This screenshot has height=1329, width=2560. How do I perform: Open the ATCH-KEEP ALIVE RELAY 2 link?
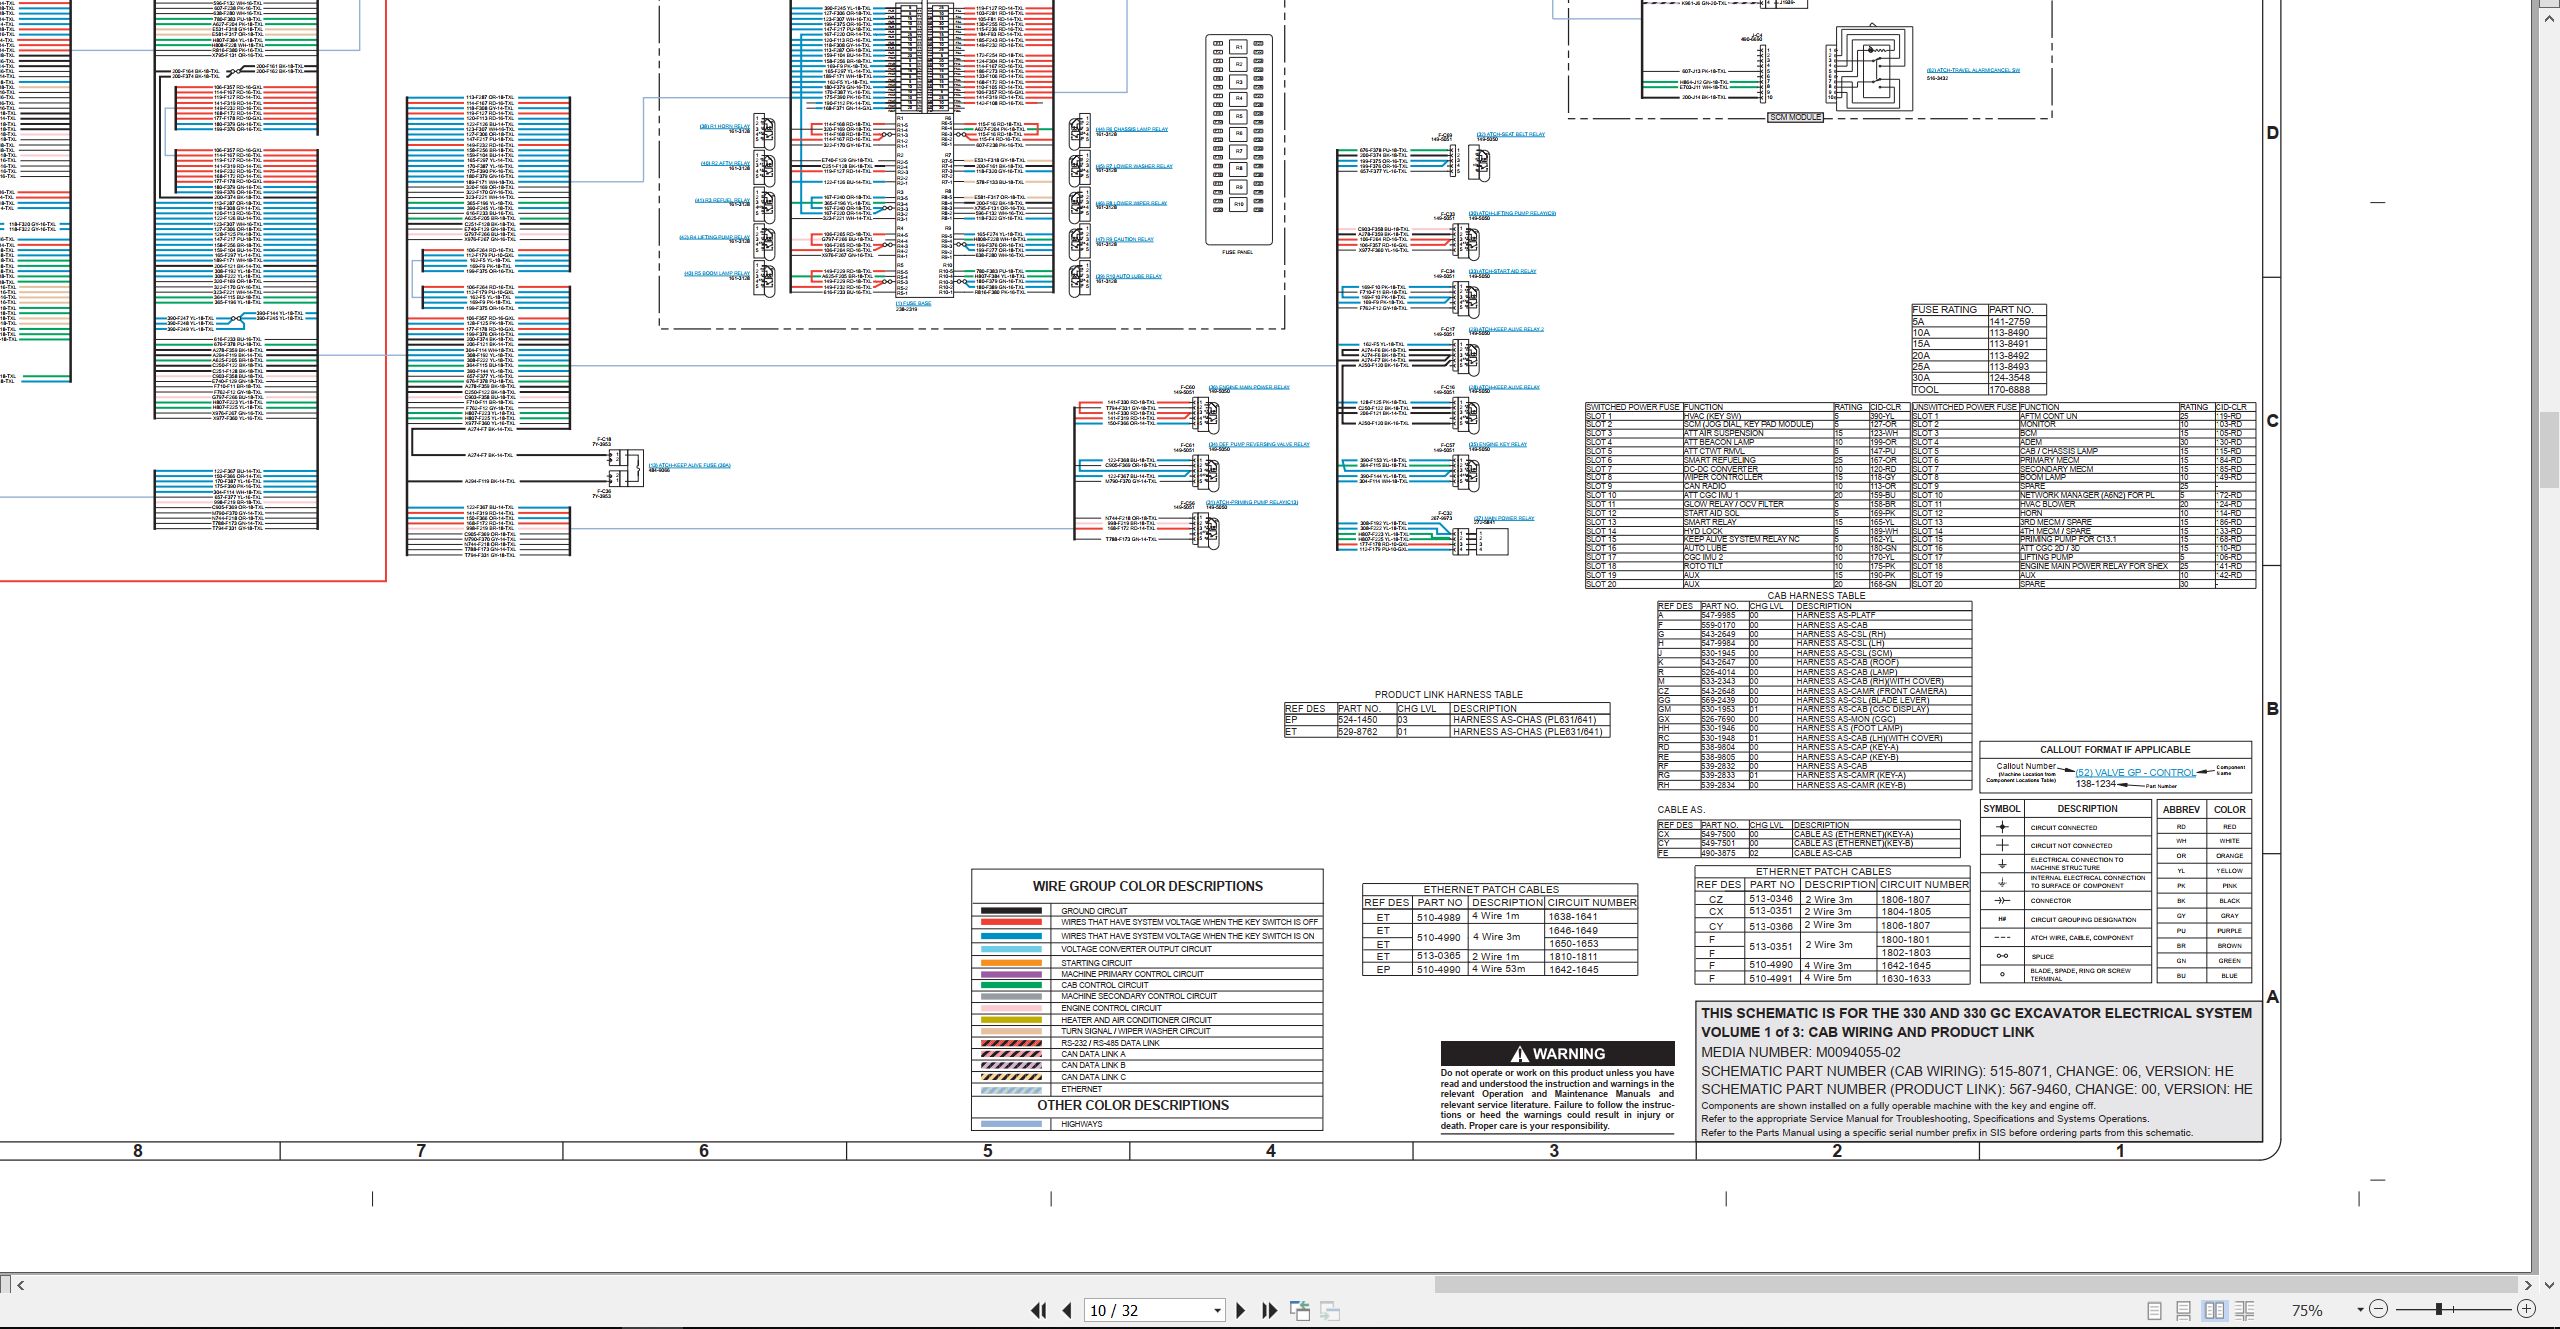coord(1506,329)
